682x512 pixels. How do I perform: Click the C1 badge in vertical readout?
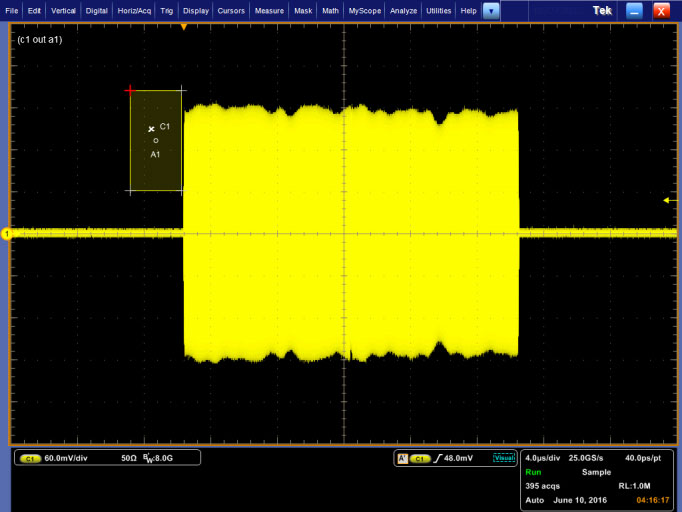pos(30,458)
